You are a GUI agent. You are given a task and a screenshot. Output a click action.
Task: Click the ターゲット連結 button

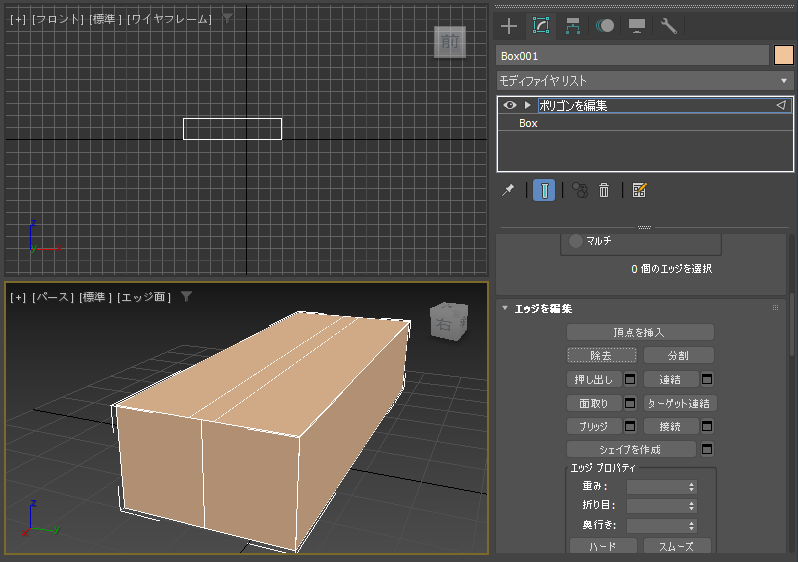[x=680, y=403]
